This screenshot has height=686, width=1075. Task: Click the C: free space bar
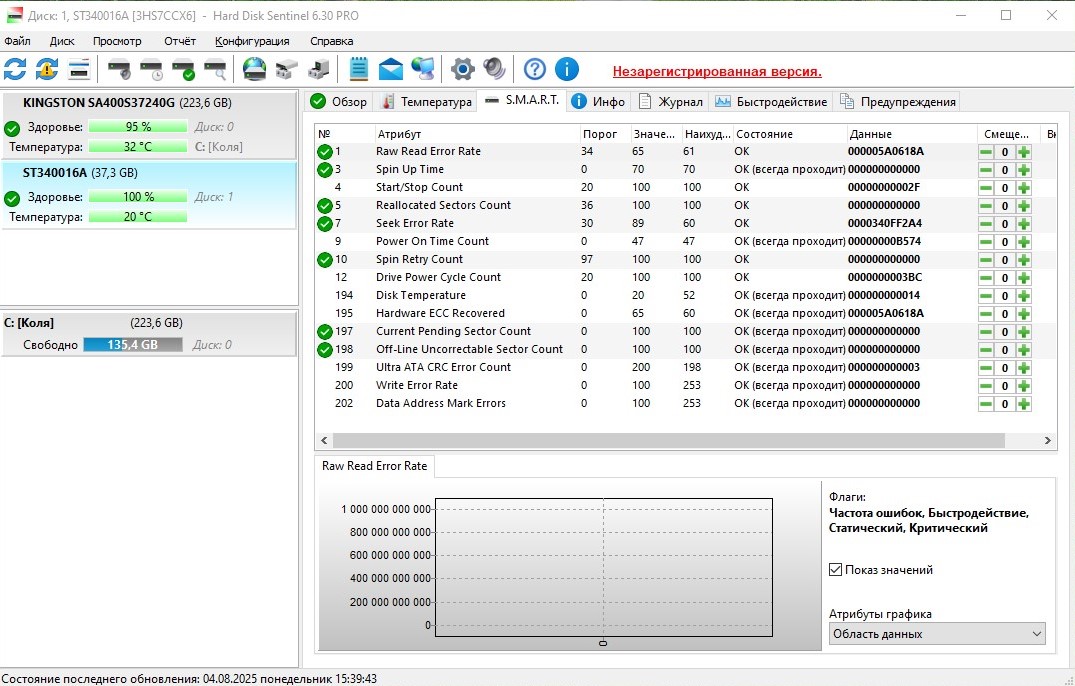(x=132, y=345)
